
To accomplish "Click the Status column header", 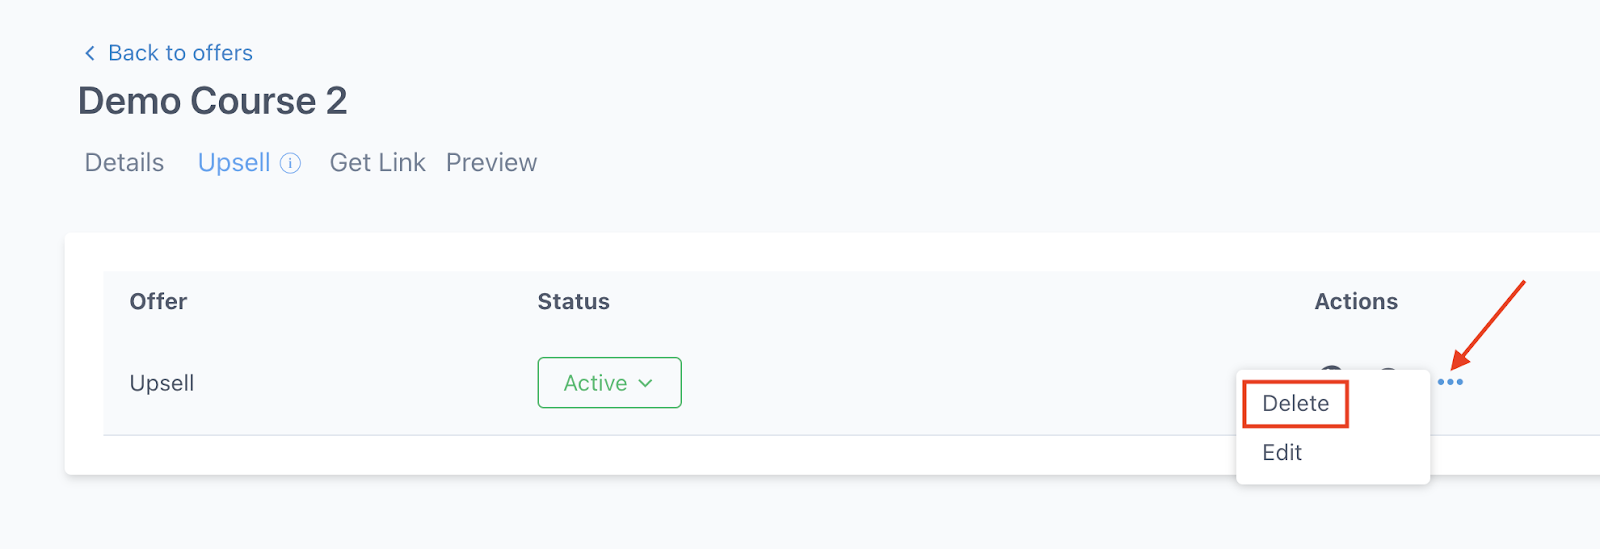I will (x=573, y=302).
